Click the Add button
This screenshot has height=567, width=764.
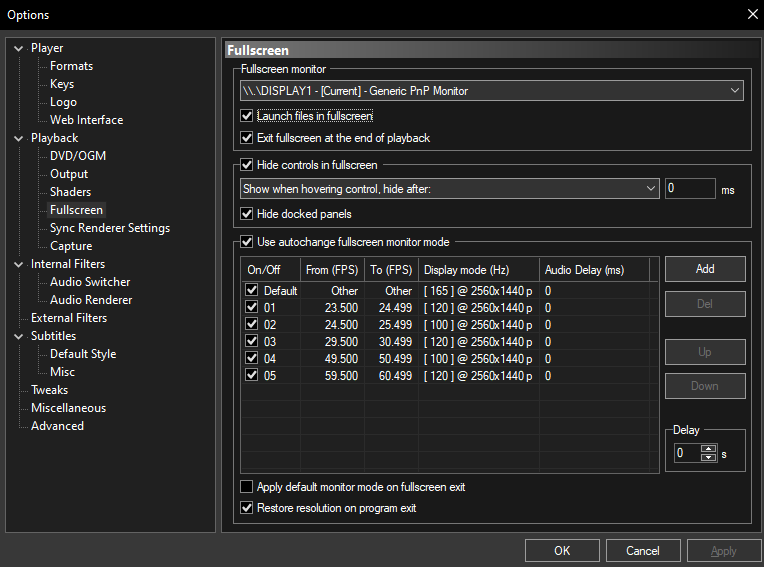tap(705, 269)
